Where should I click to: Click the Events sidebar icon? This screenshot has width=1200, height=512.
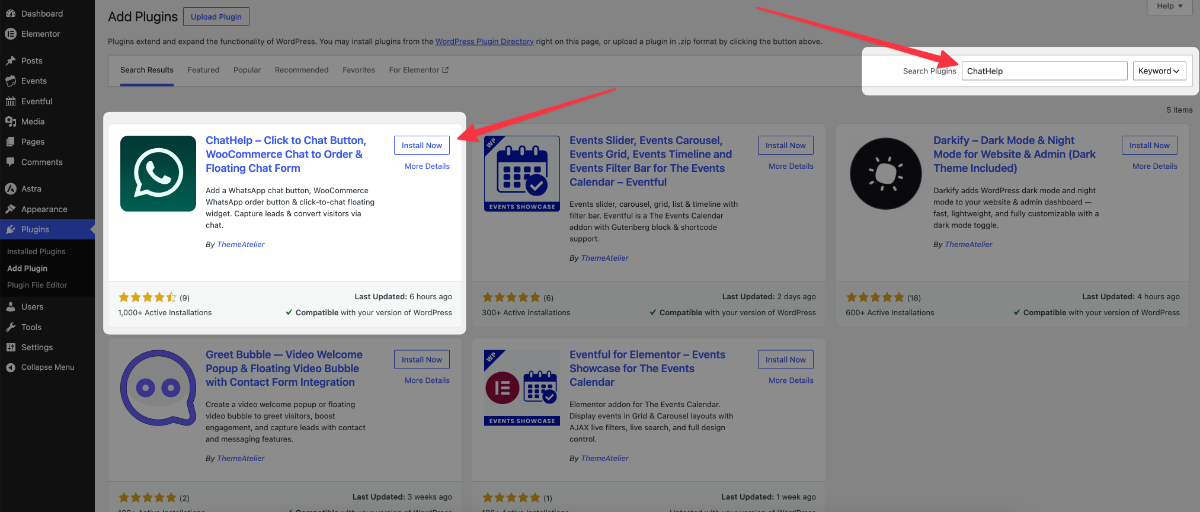(10, 81)
